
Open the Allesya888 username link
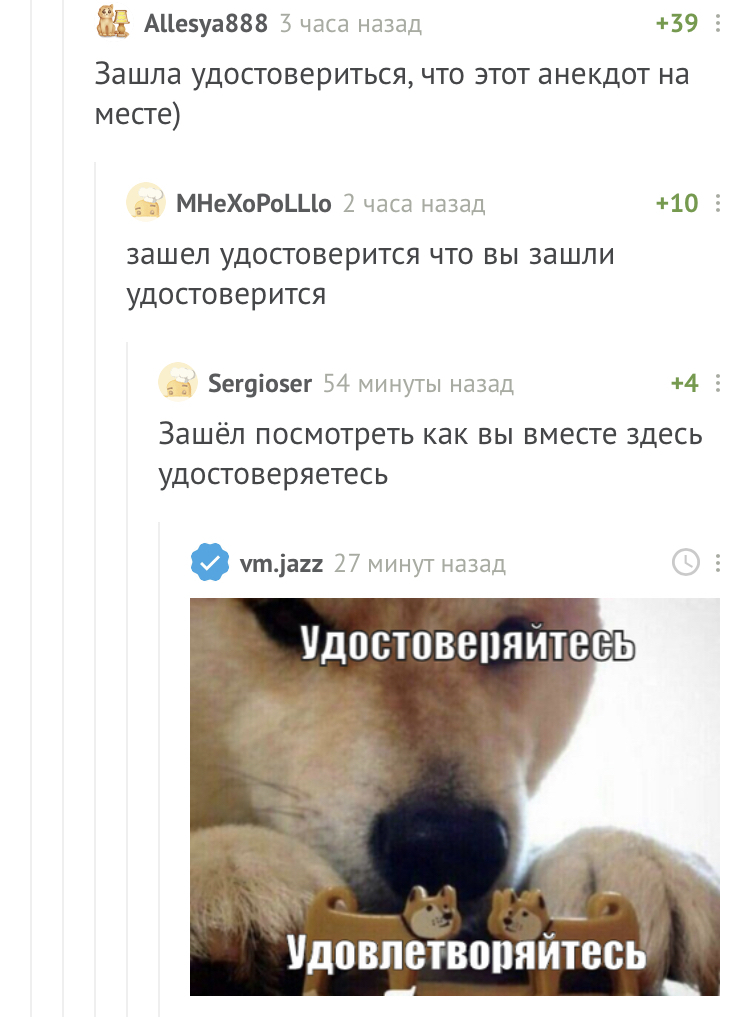206,23
